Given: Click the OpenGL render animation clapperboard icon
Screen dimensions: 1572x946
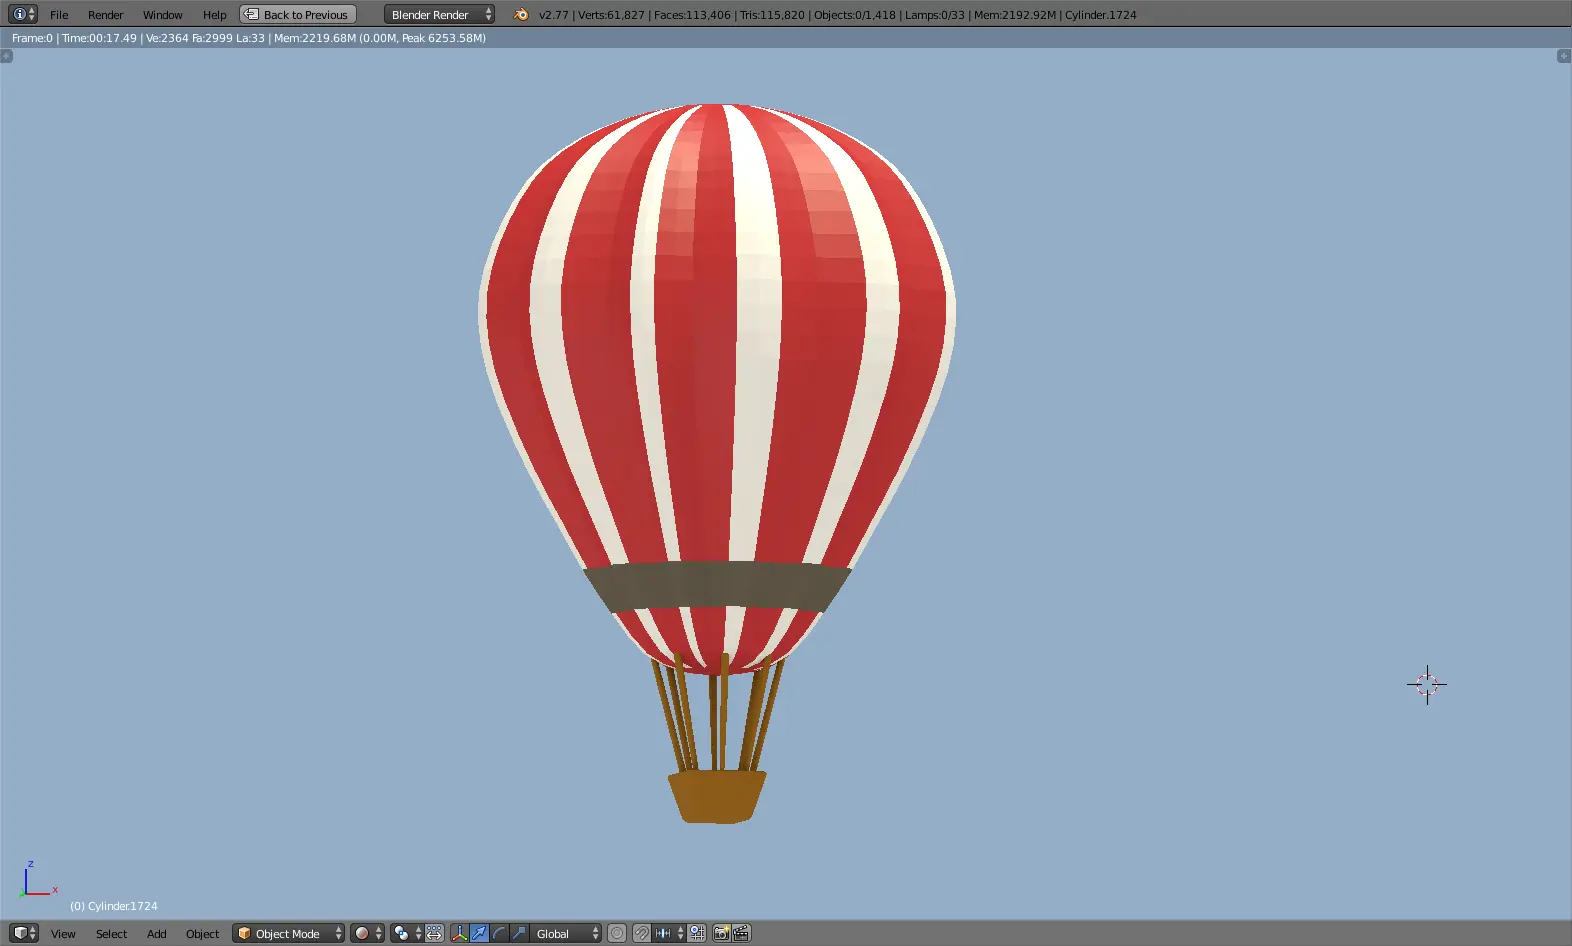Looking at the screenshot, I should coord(741,933).
